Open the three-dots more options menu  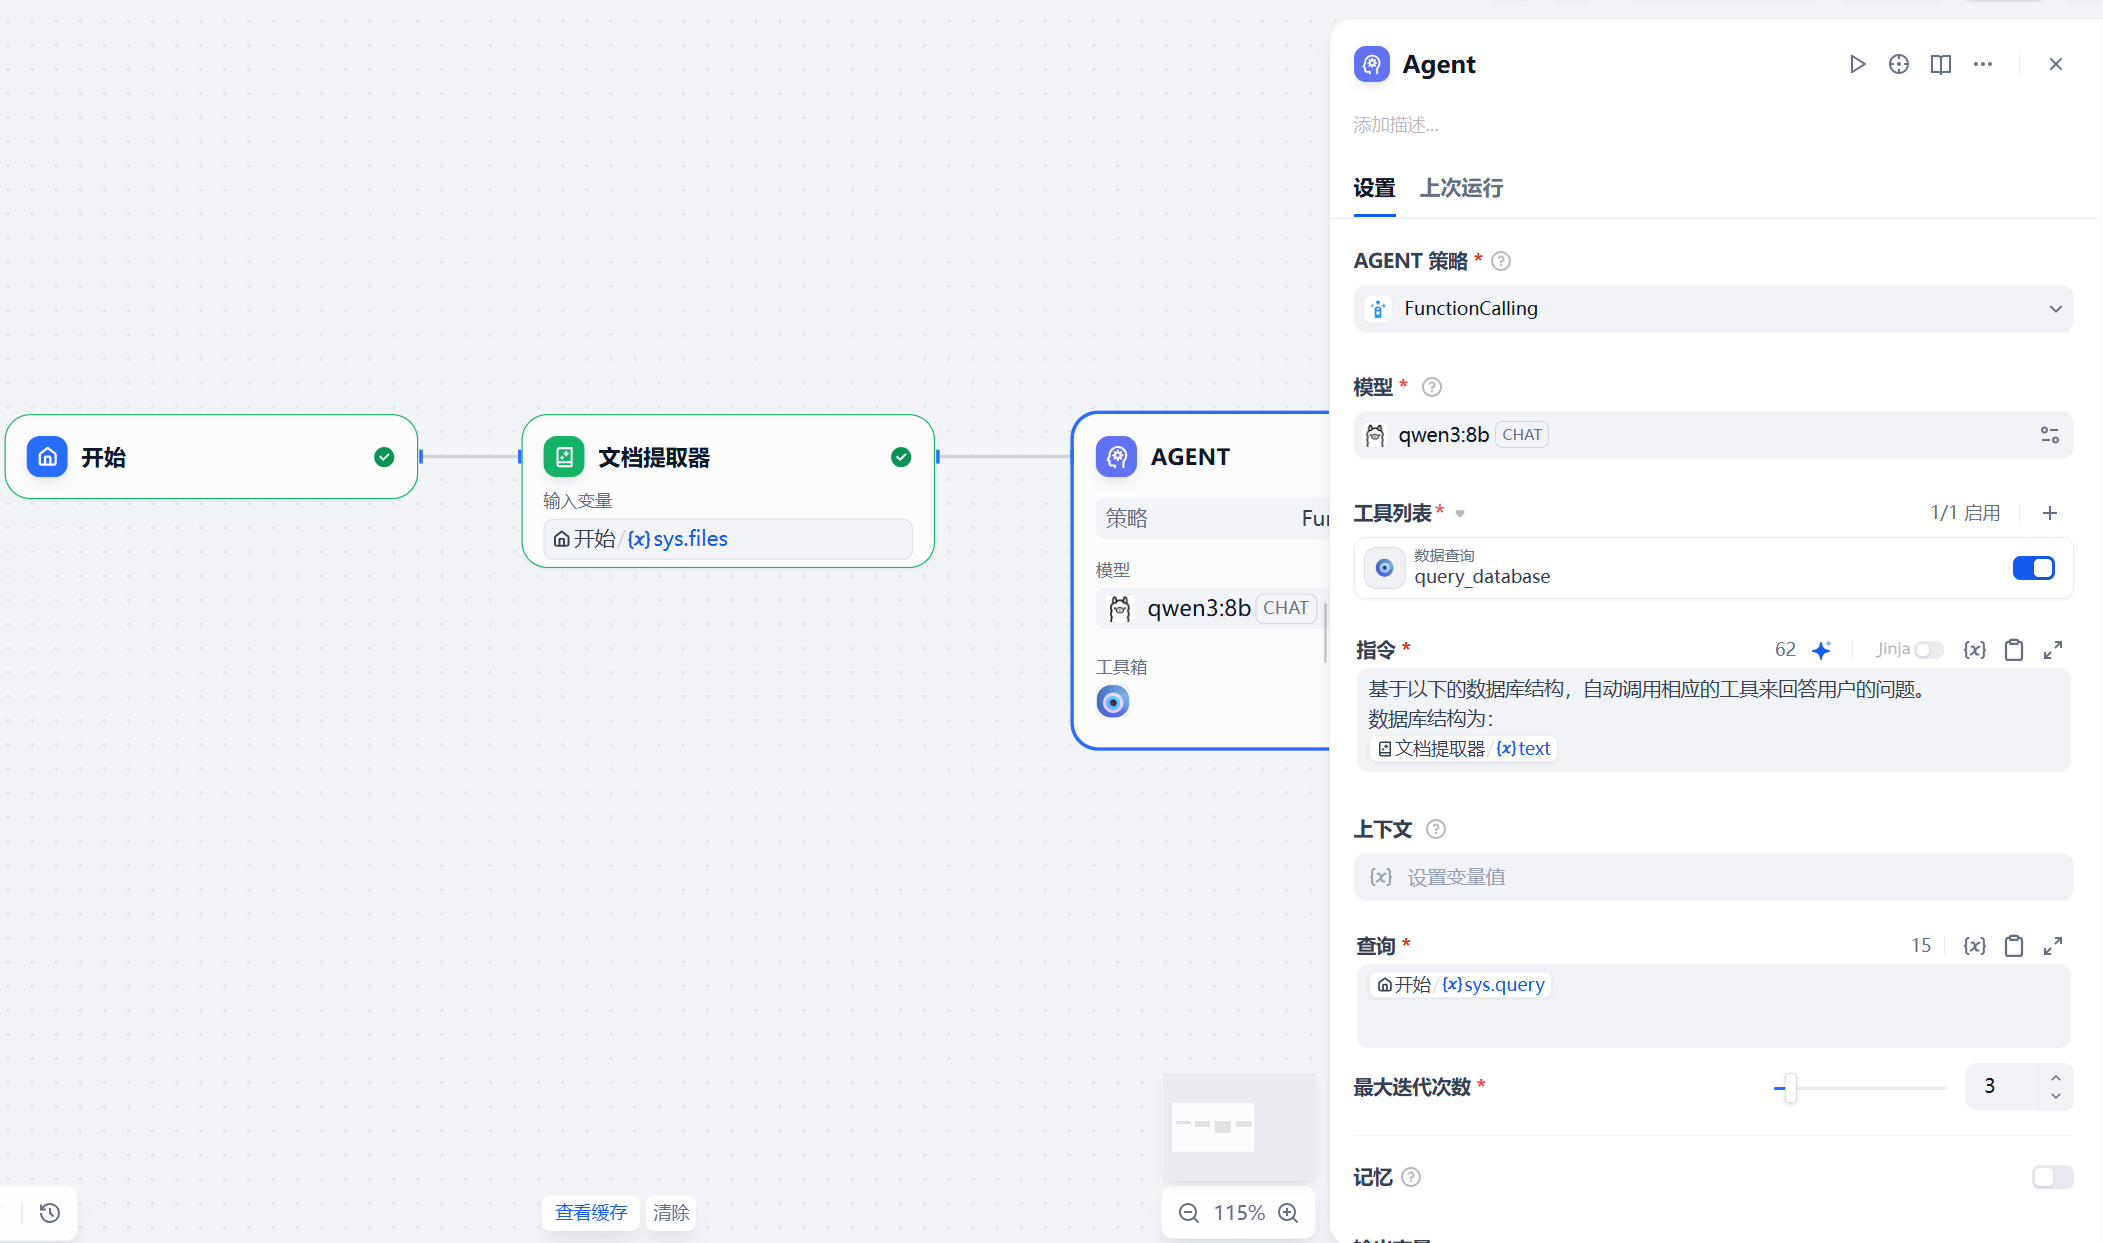[1982, 64]
